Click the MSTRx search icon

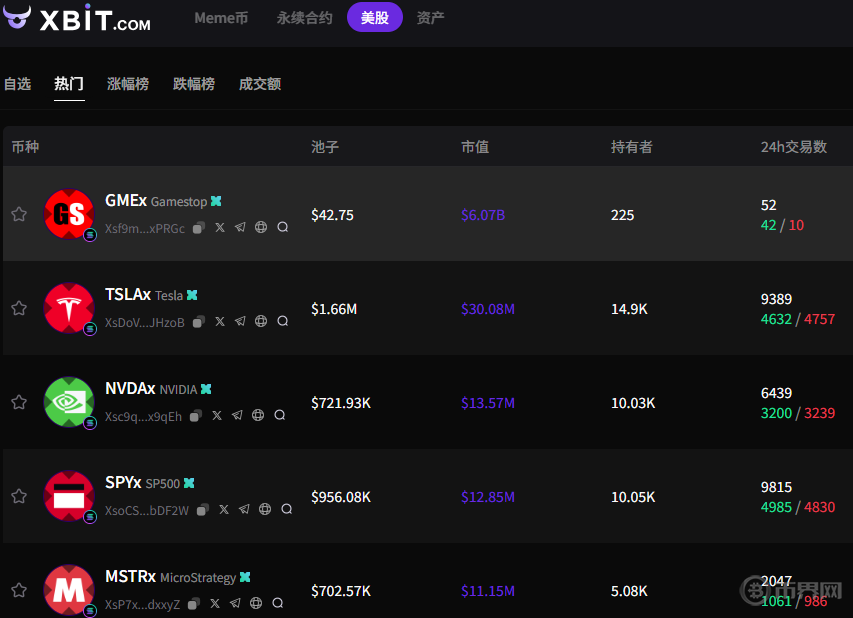(x=279, y=604)
